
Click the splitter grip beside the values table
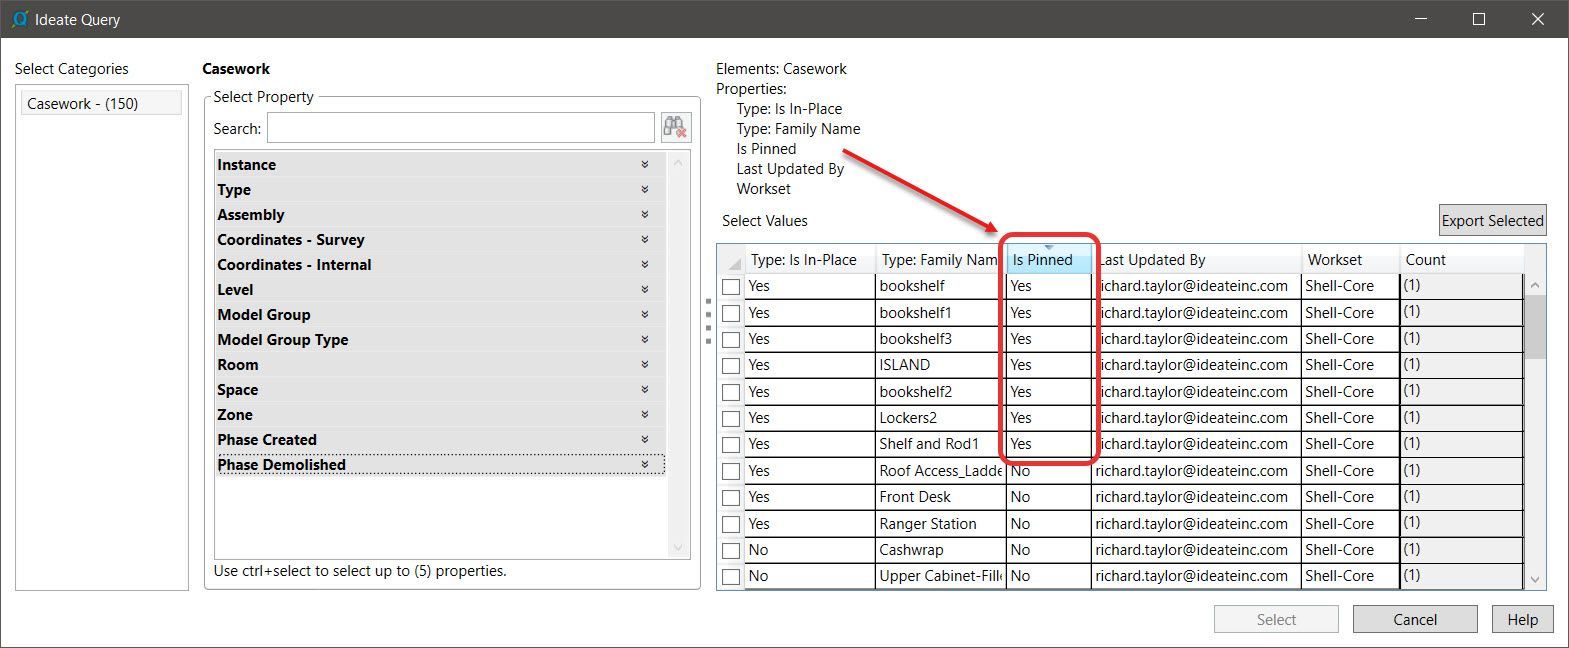point(708,320)
